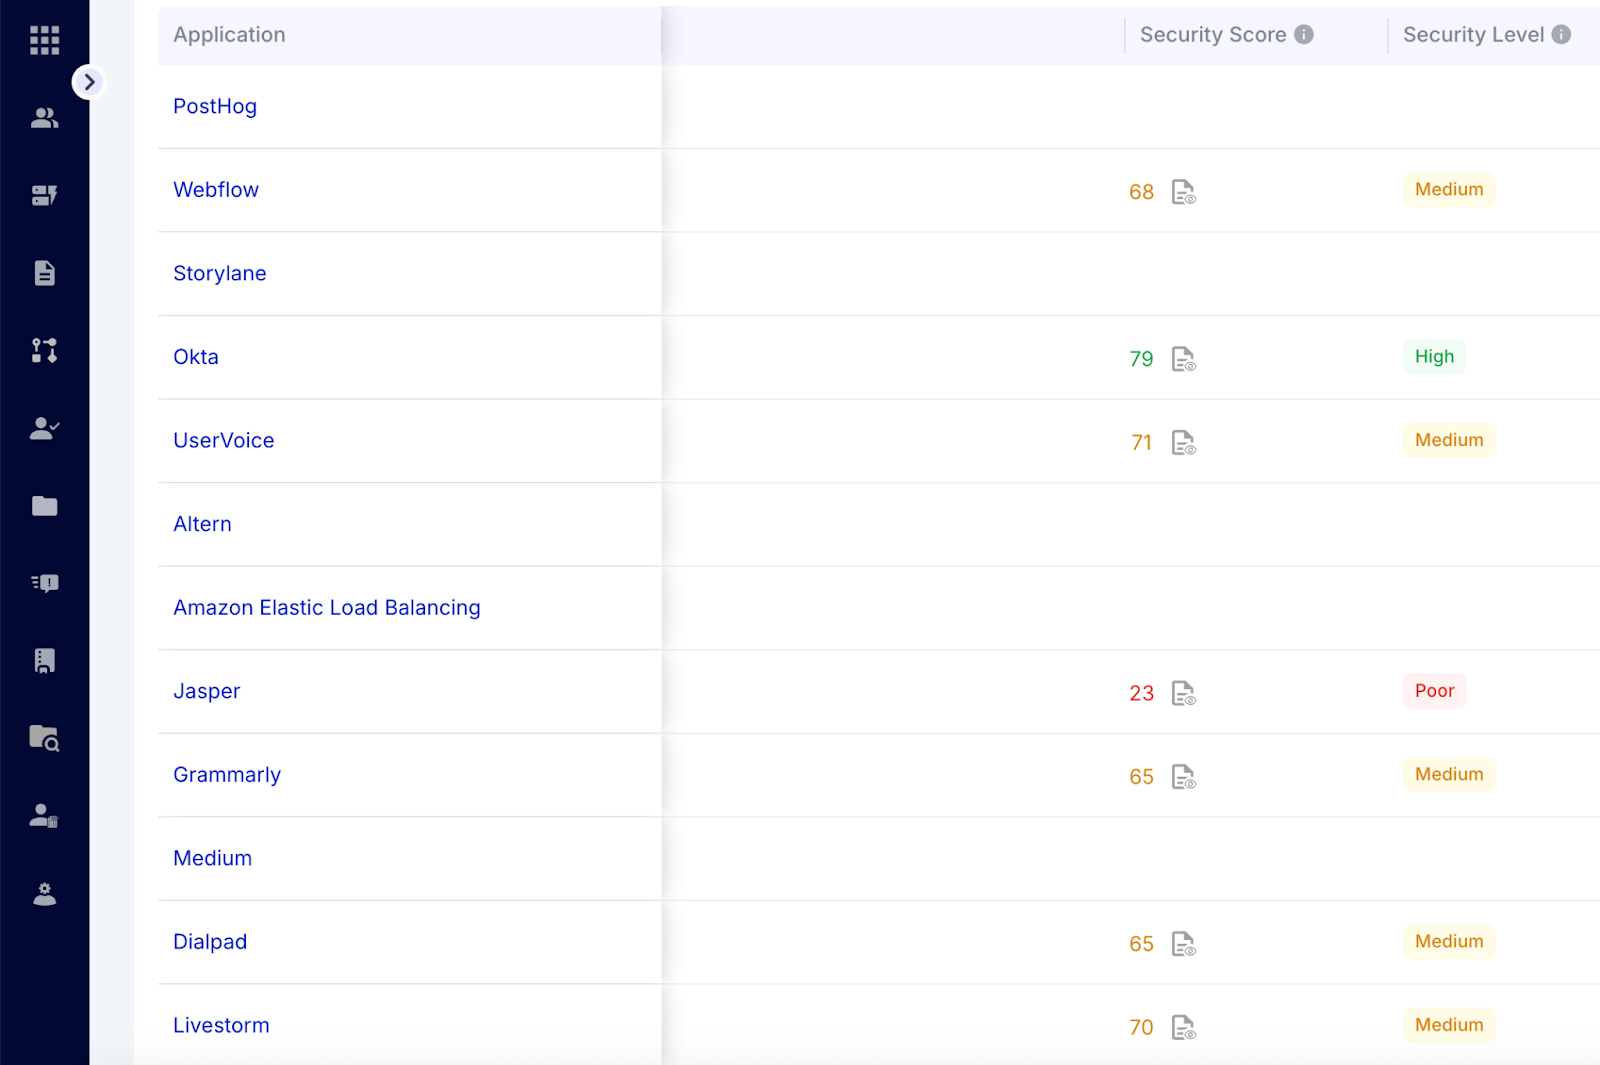The height and width of the screenshot is (1065, 1600).
Task: Open Amazon Elastic Load Balancing link
Action: 327,608
